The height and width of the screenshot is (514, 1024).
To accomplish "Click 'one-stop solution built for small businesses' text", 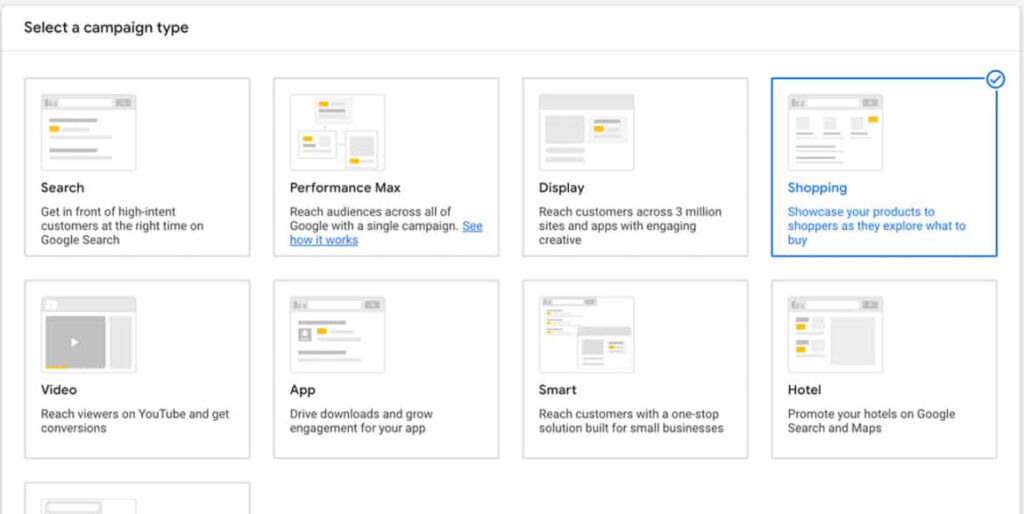I will [631, 421].
